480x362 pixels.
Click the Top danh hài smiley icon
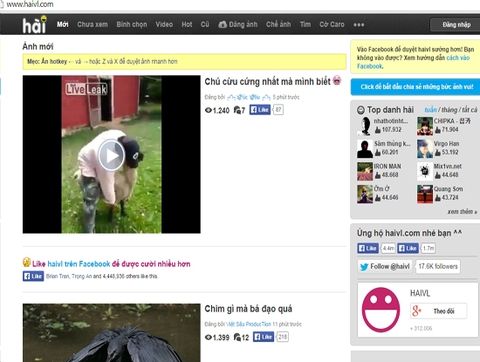[x=361, y=110]
